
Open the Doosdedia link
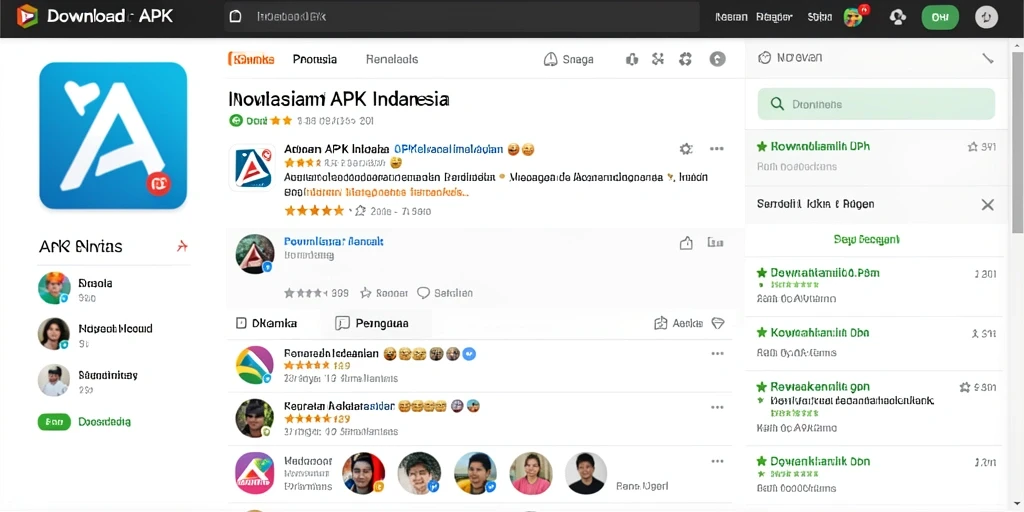[104, 422]
